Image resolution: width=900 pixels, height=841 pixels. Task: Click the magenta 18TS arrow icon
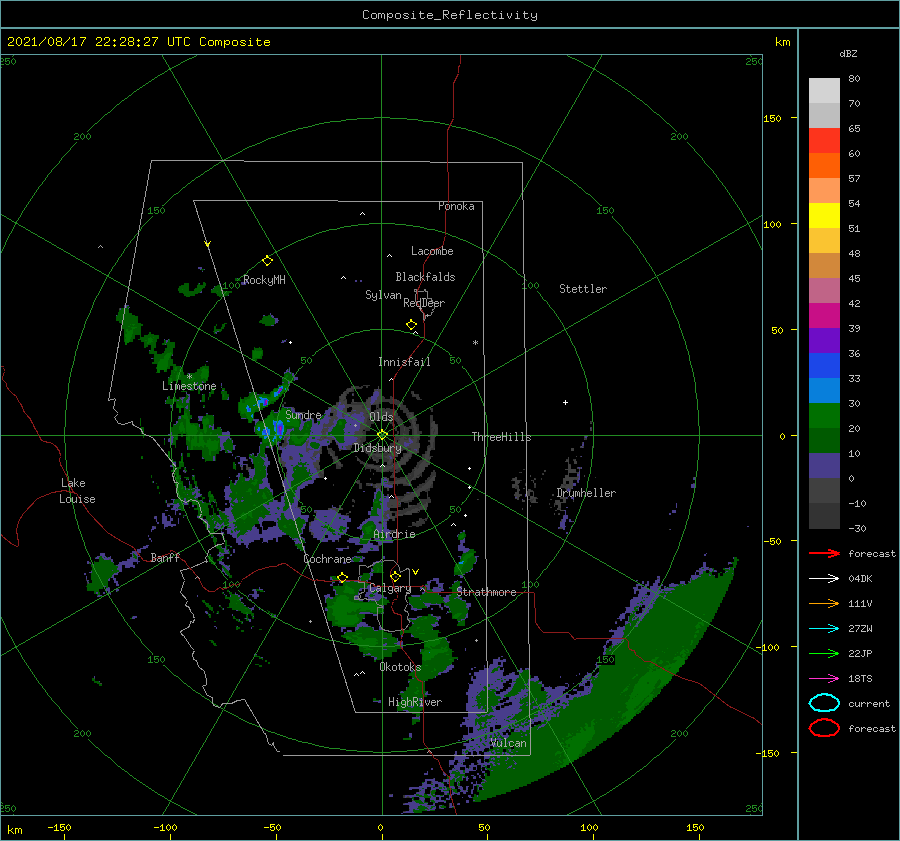tap(824, 679)
